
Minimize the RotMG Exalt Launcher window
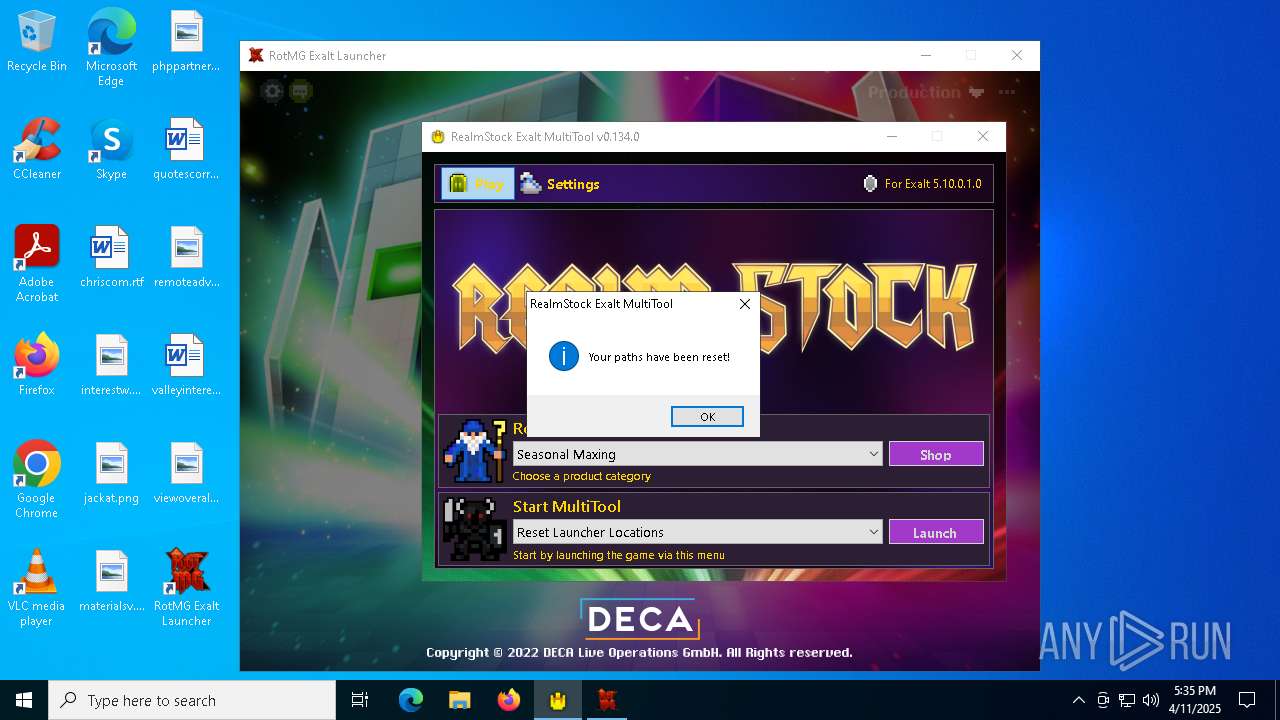pyautogui.click(x=925, y=56)
